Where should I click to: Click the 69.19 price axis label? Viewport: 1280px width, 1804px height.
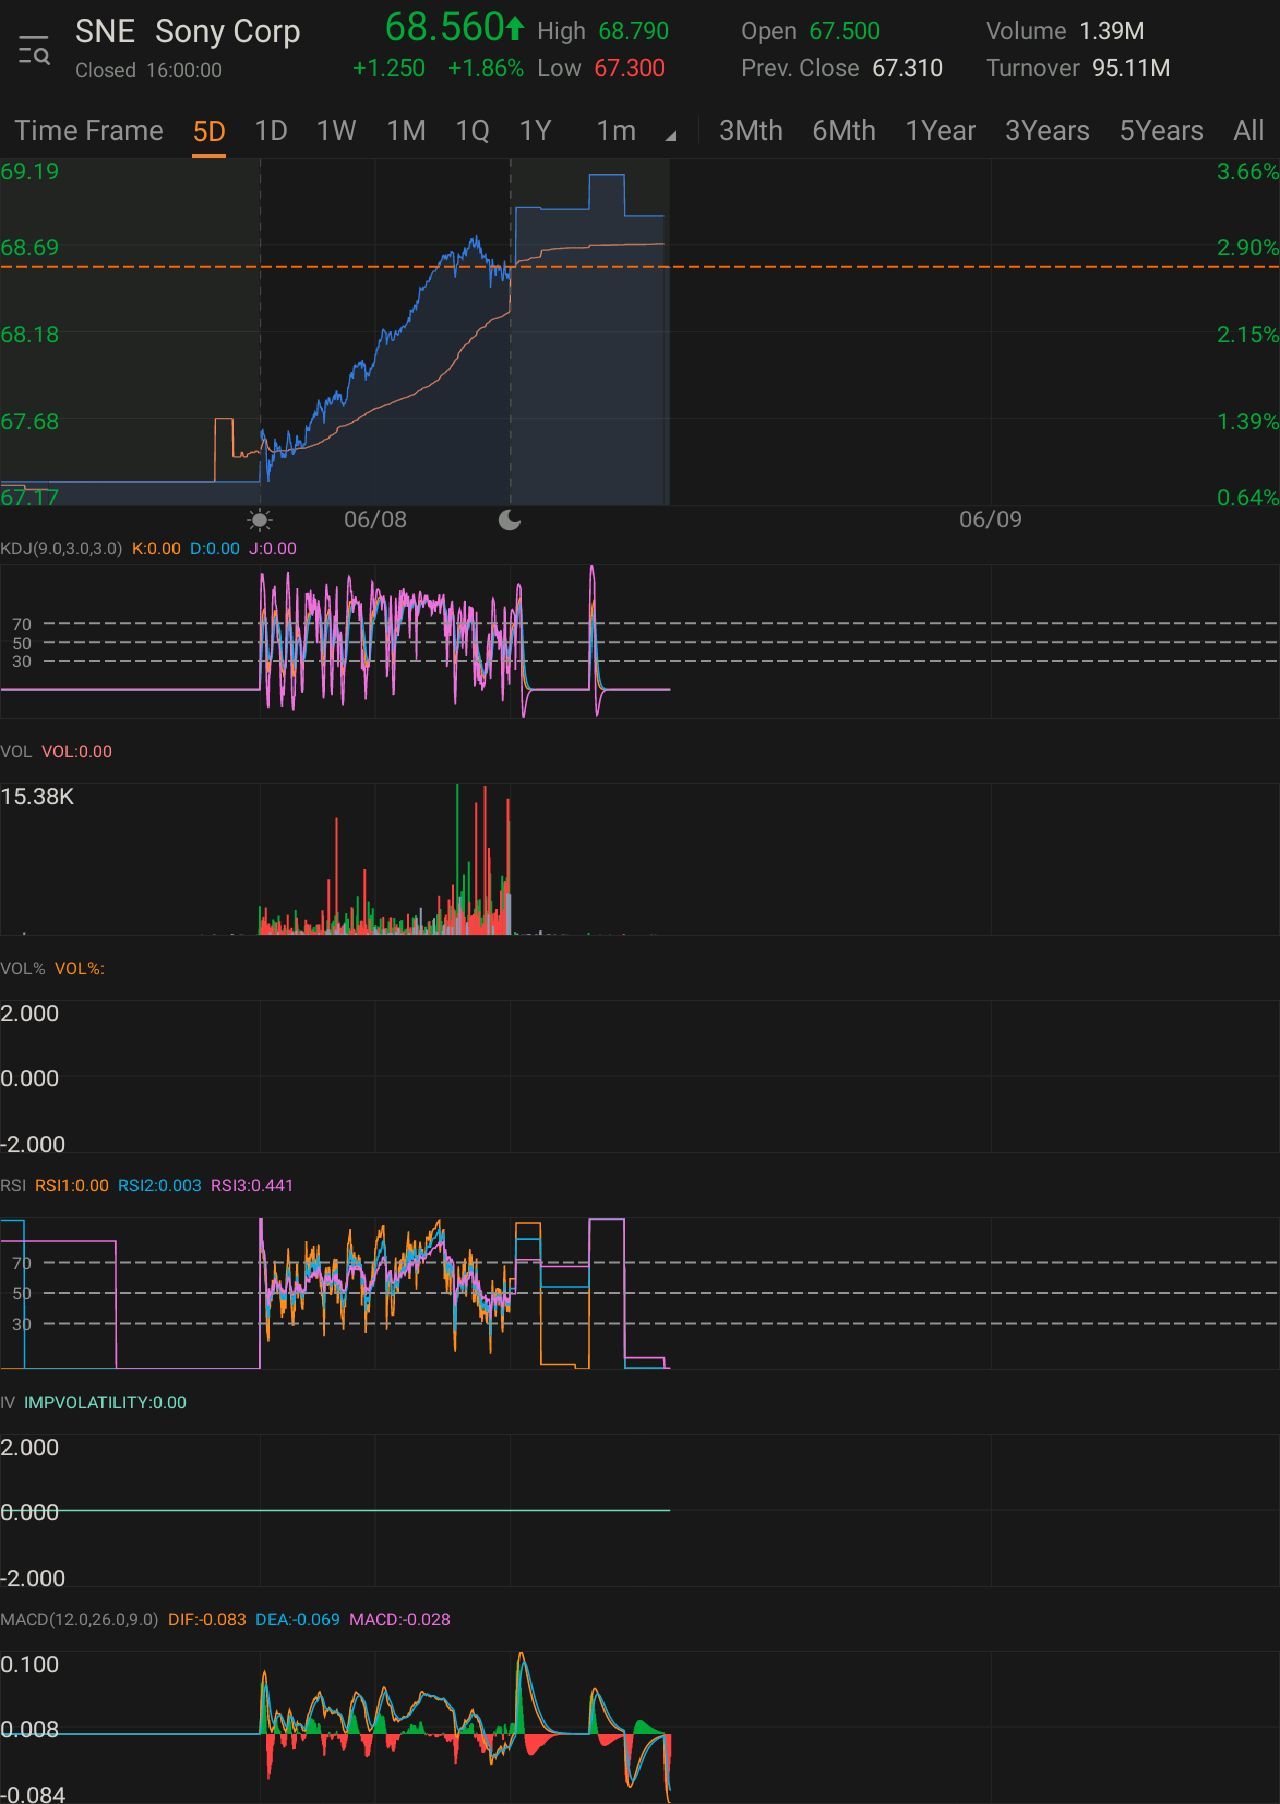[x=30, y=171]
